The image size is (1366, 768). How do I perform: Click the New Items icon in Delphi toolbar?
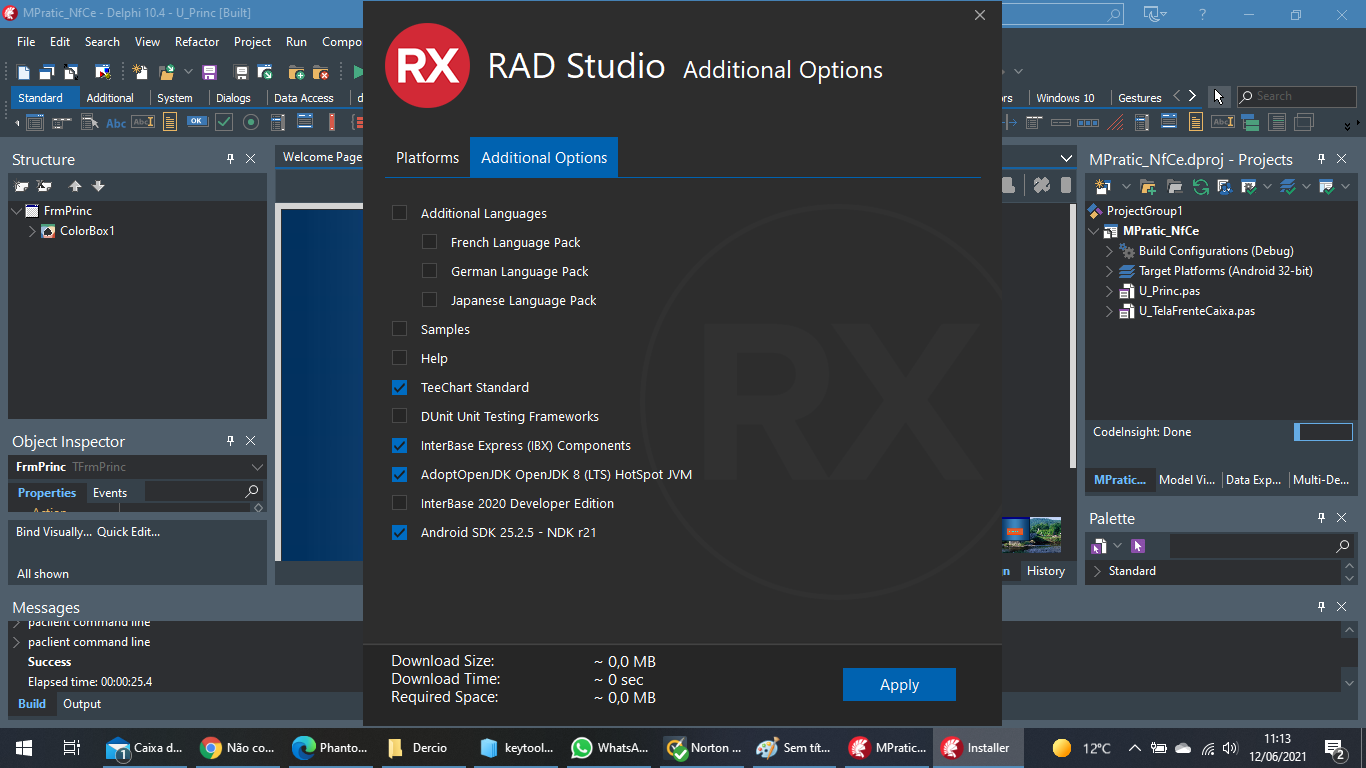[x=140, y=72]
